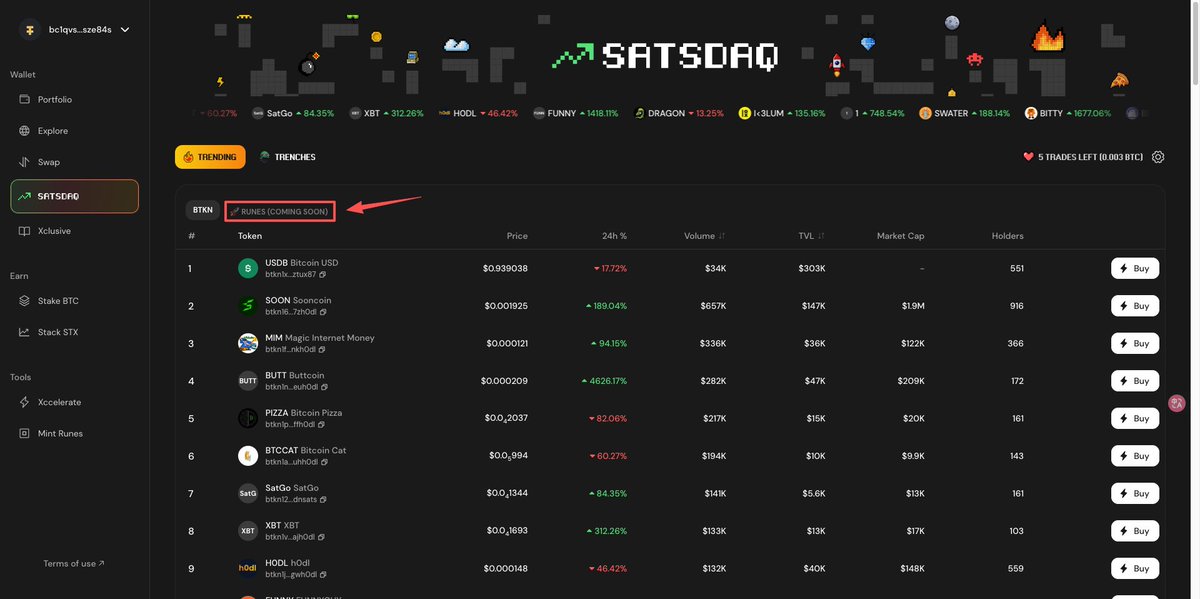This screenshot has height=599, width=1200.
Task: Open the wallet address dropdown bc1qvs...sze84s
Action: pyautogui.click(x=75, y=30)
